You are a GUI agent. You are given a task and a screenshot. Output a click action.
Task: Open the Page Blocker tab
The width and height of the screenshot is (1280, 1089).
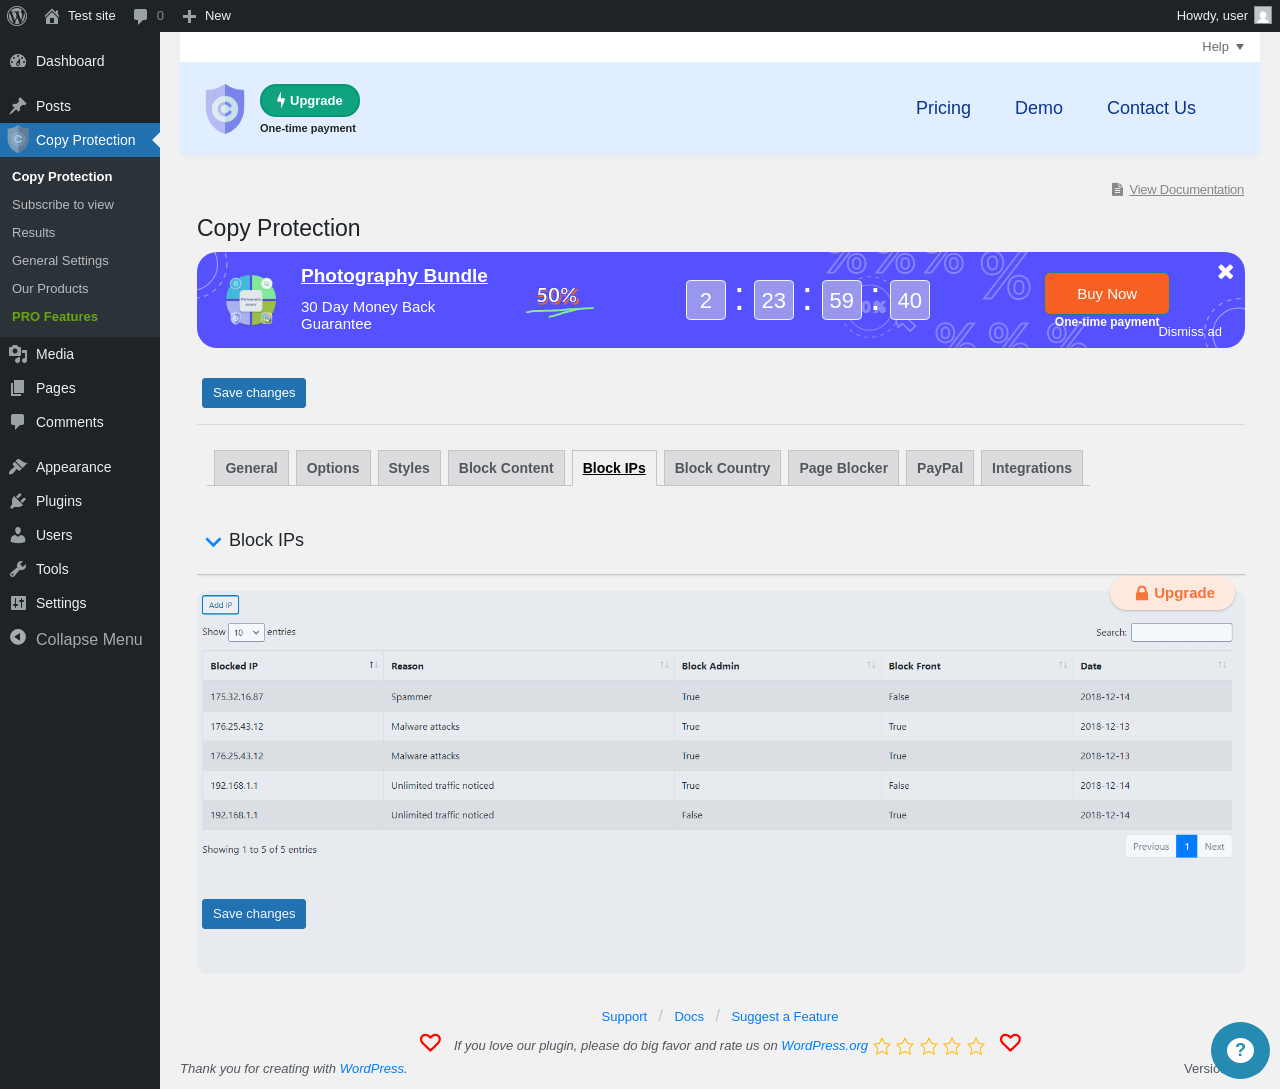[843, 468]
